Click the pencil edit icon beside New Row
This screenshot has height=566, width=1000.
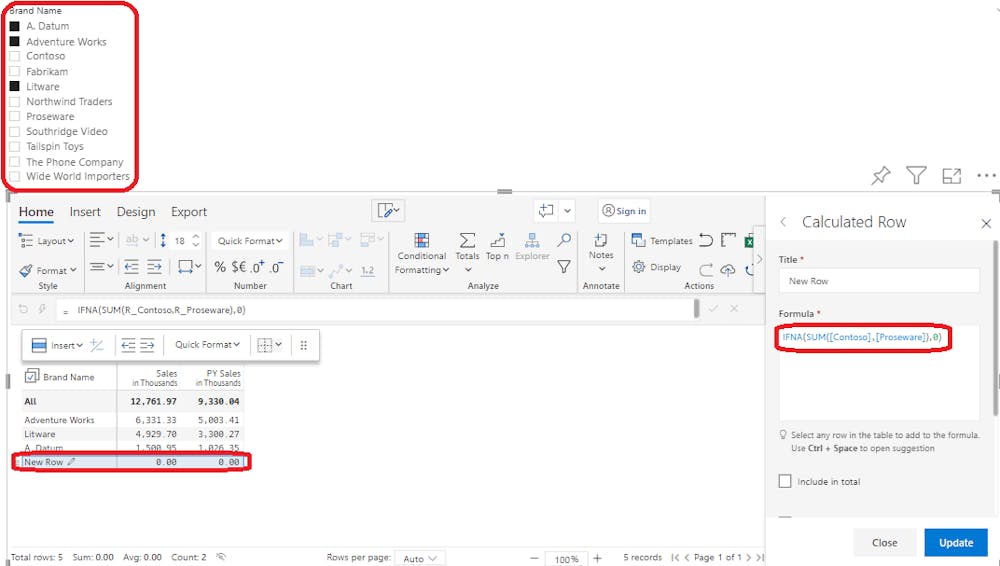(x=71, y=461)
